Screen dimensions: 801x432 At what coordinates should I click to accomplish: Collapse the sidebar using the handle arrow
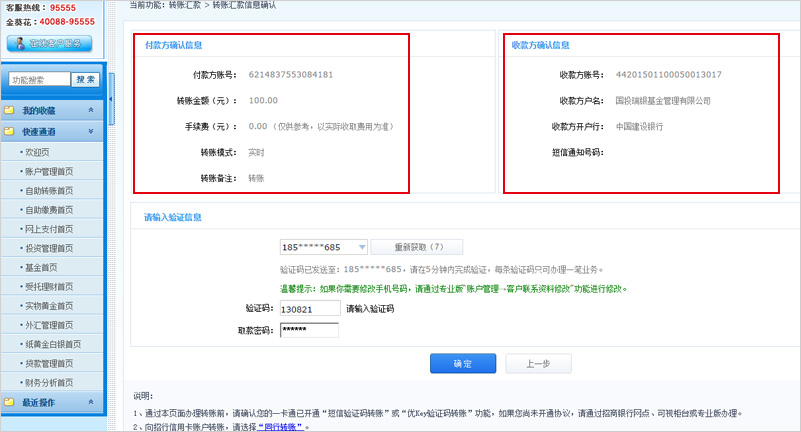tap(112, 99)
